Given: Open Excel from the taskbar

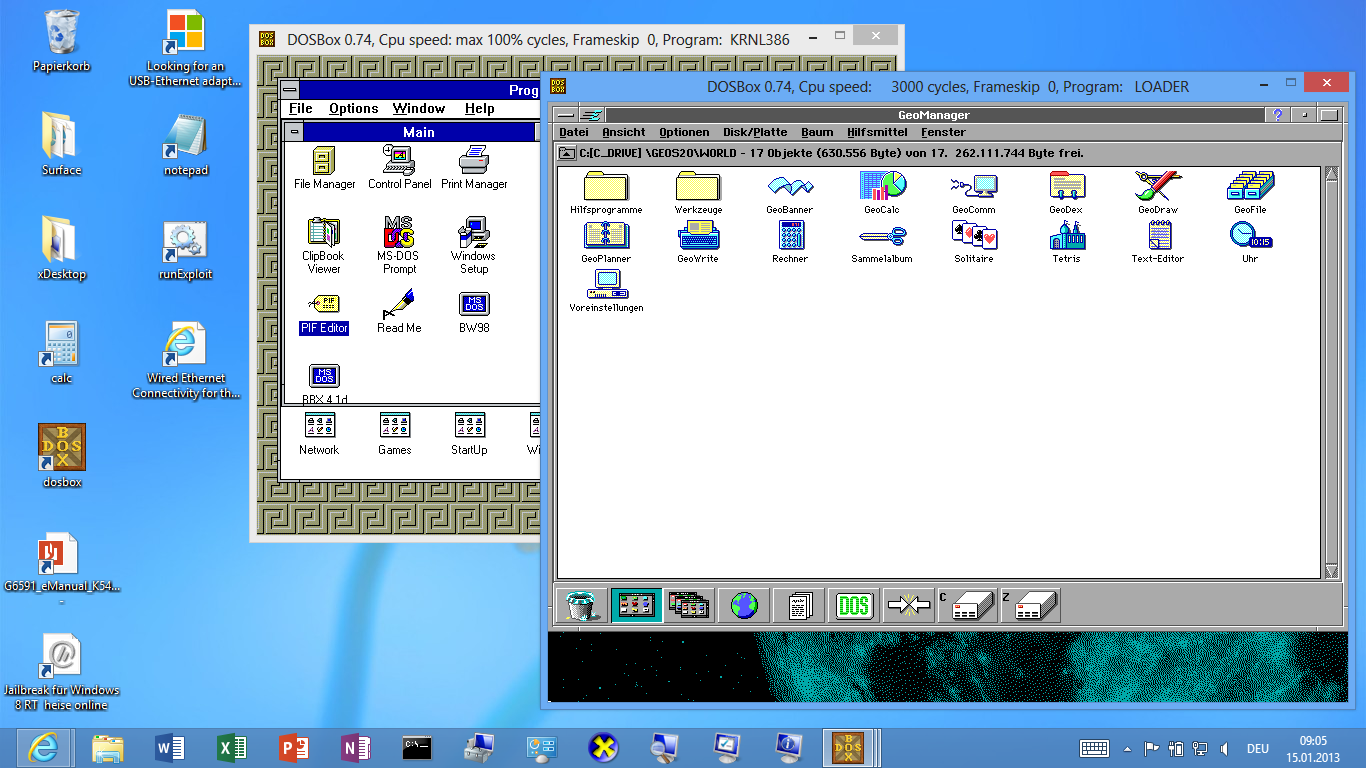Looking at the screenshot, I should [x=232, y=747].
